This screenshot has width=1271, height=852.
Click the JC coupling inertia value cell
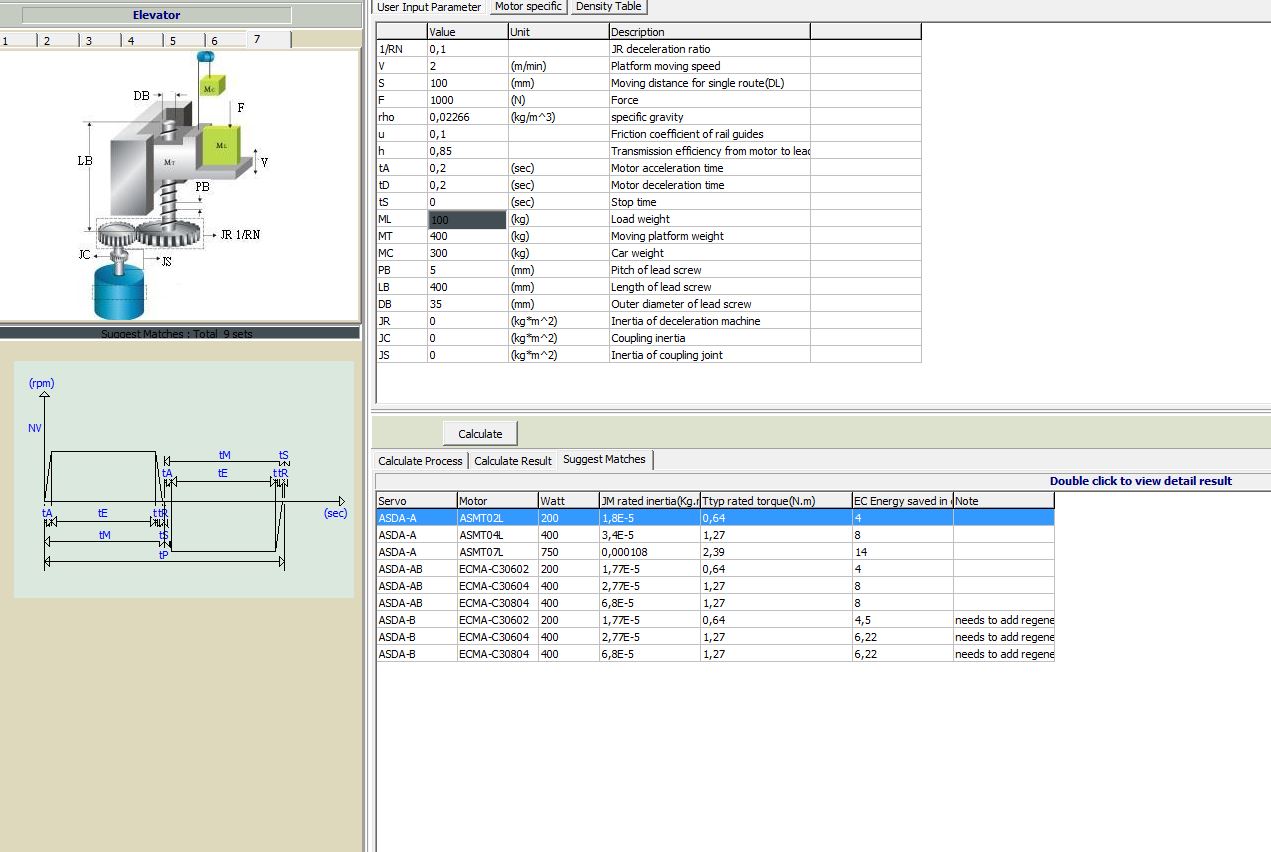(467, 338)
